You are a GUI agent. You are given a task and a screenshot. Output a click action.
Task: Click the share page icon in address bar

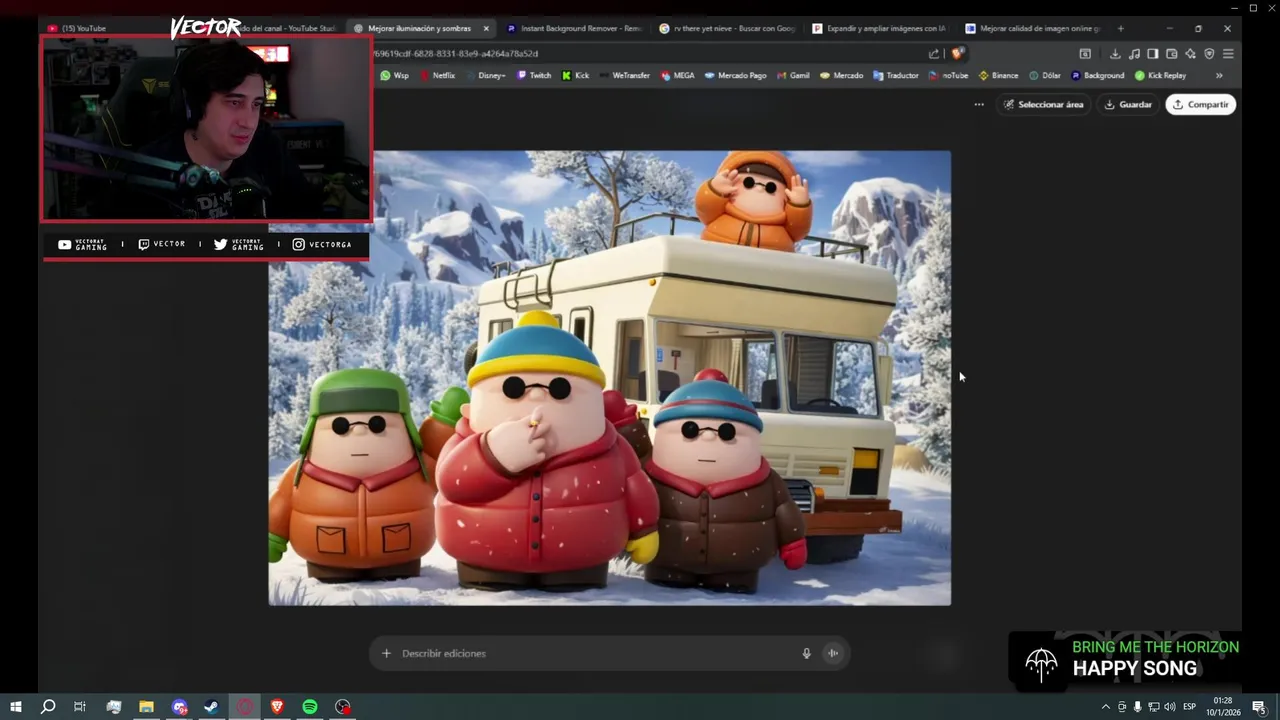point(934,54)
